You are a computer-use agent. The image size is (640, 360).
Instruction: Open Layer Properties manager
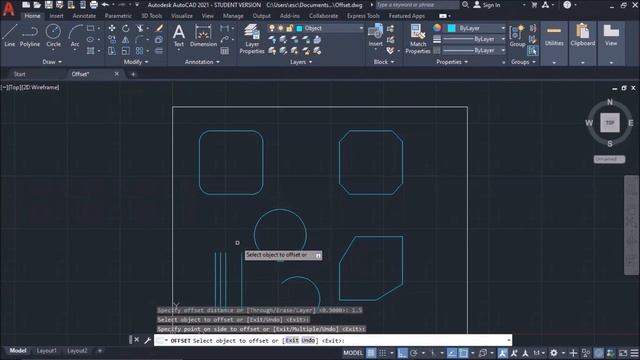point(252,39)
